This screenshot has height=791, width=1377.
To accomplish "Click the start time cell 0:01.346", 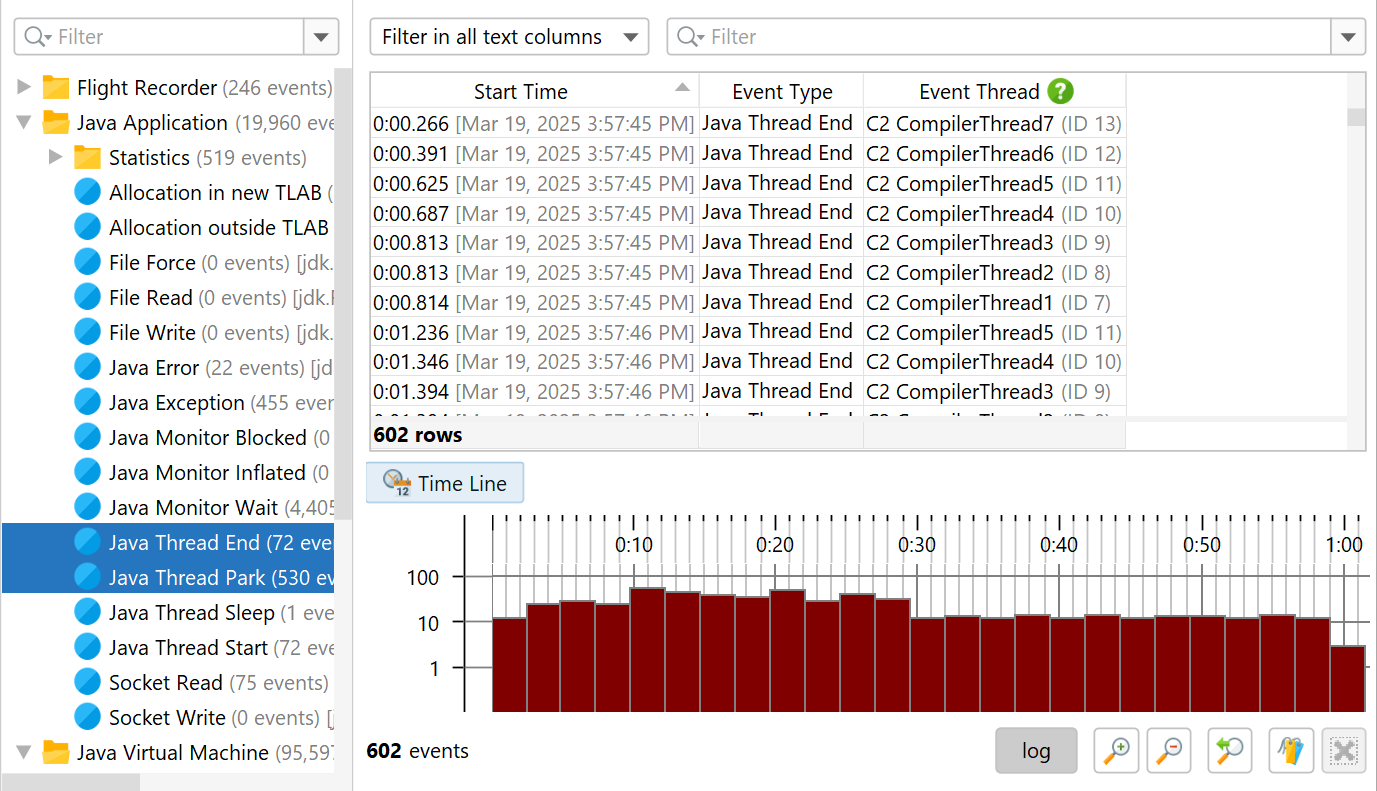I will coord(534,361).
